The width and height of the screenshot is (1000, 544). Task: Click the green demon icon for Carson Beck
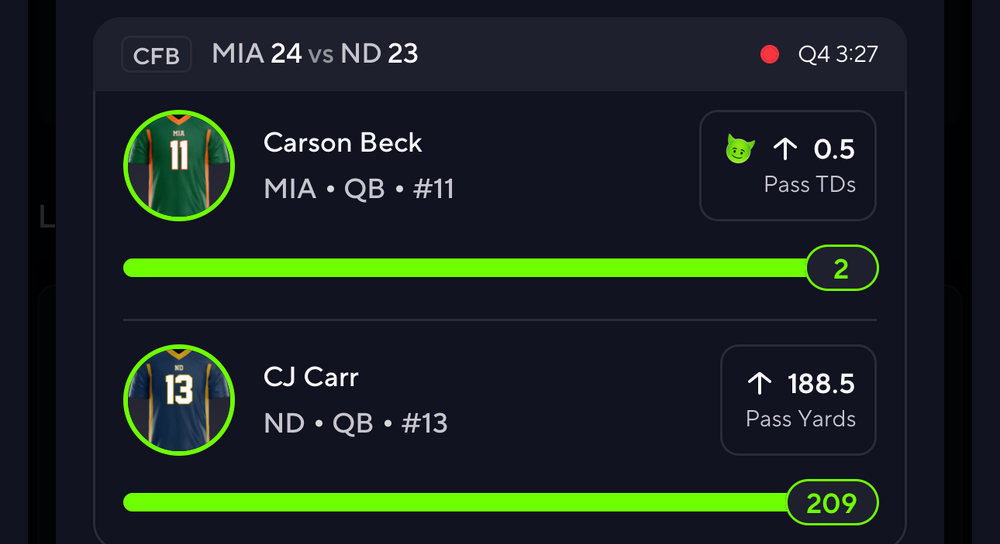(x=739, y=151)
